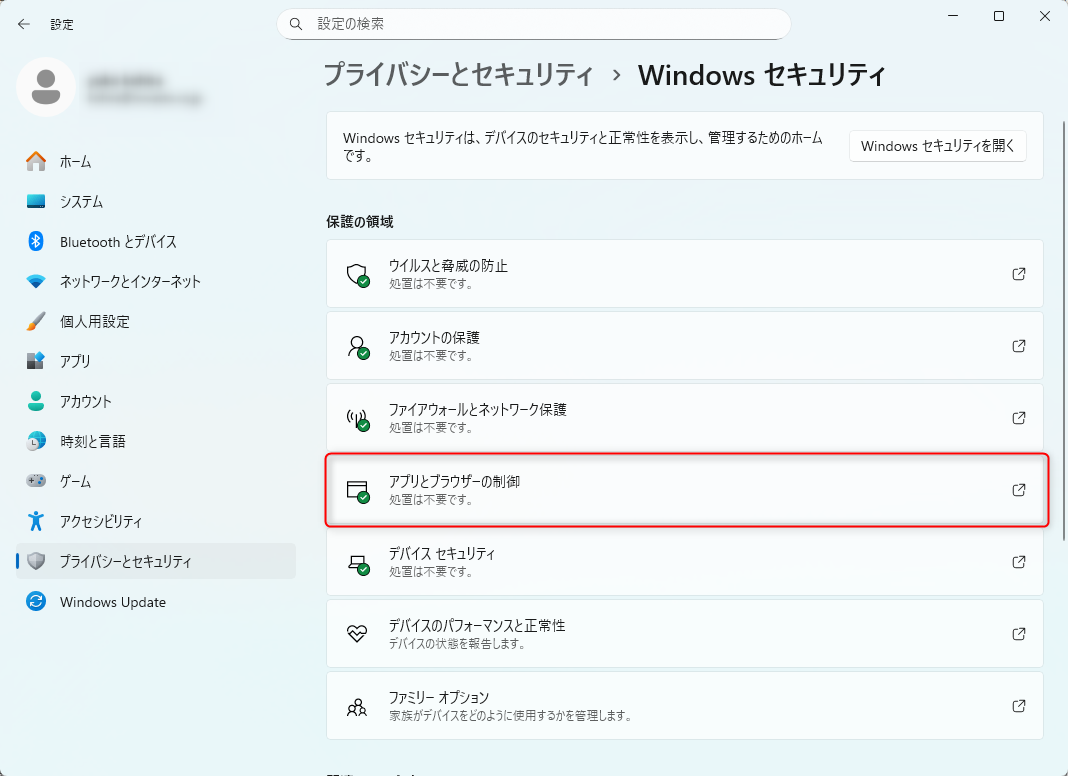The height and width of the screenshot is (776, 1068).
Task: Click the ウイルスと脅威の防止 shield icon
Action: tap(358, 275)
